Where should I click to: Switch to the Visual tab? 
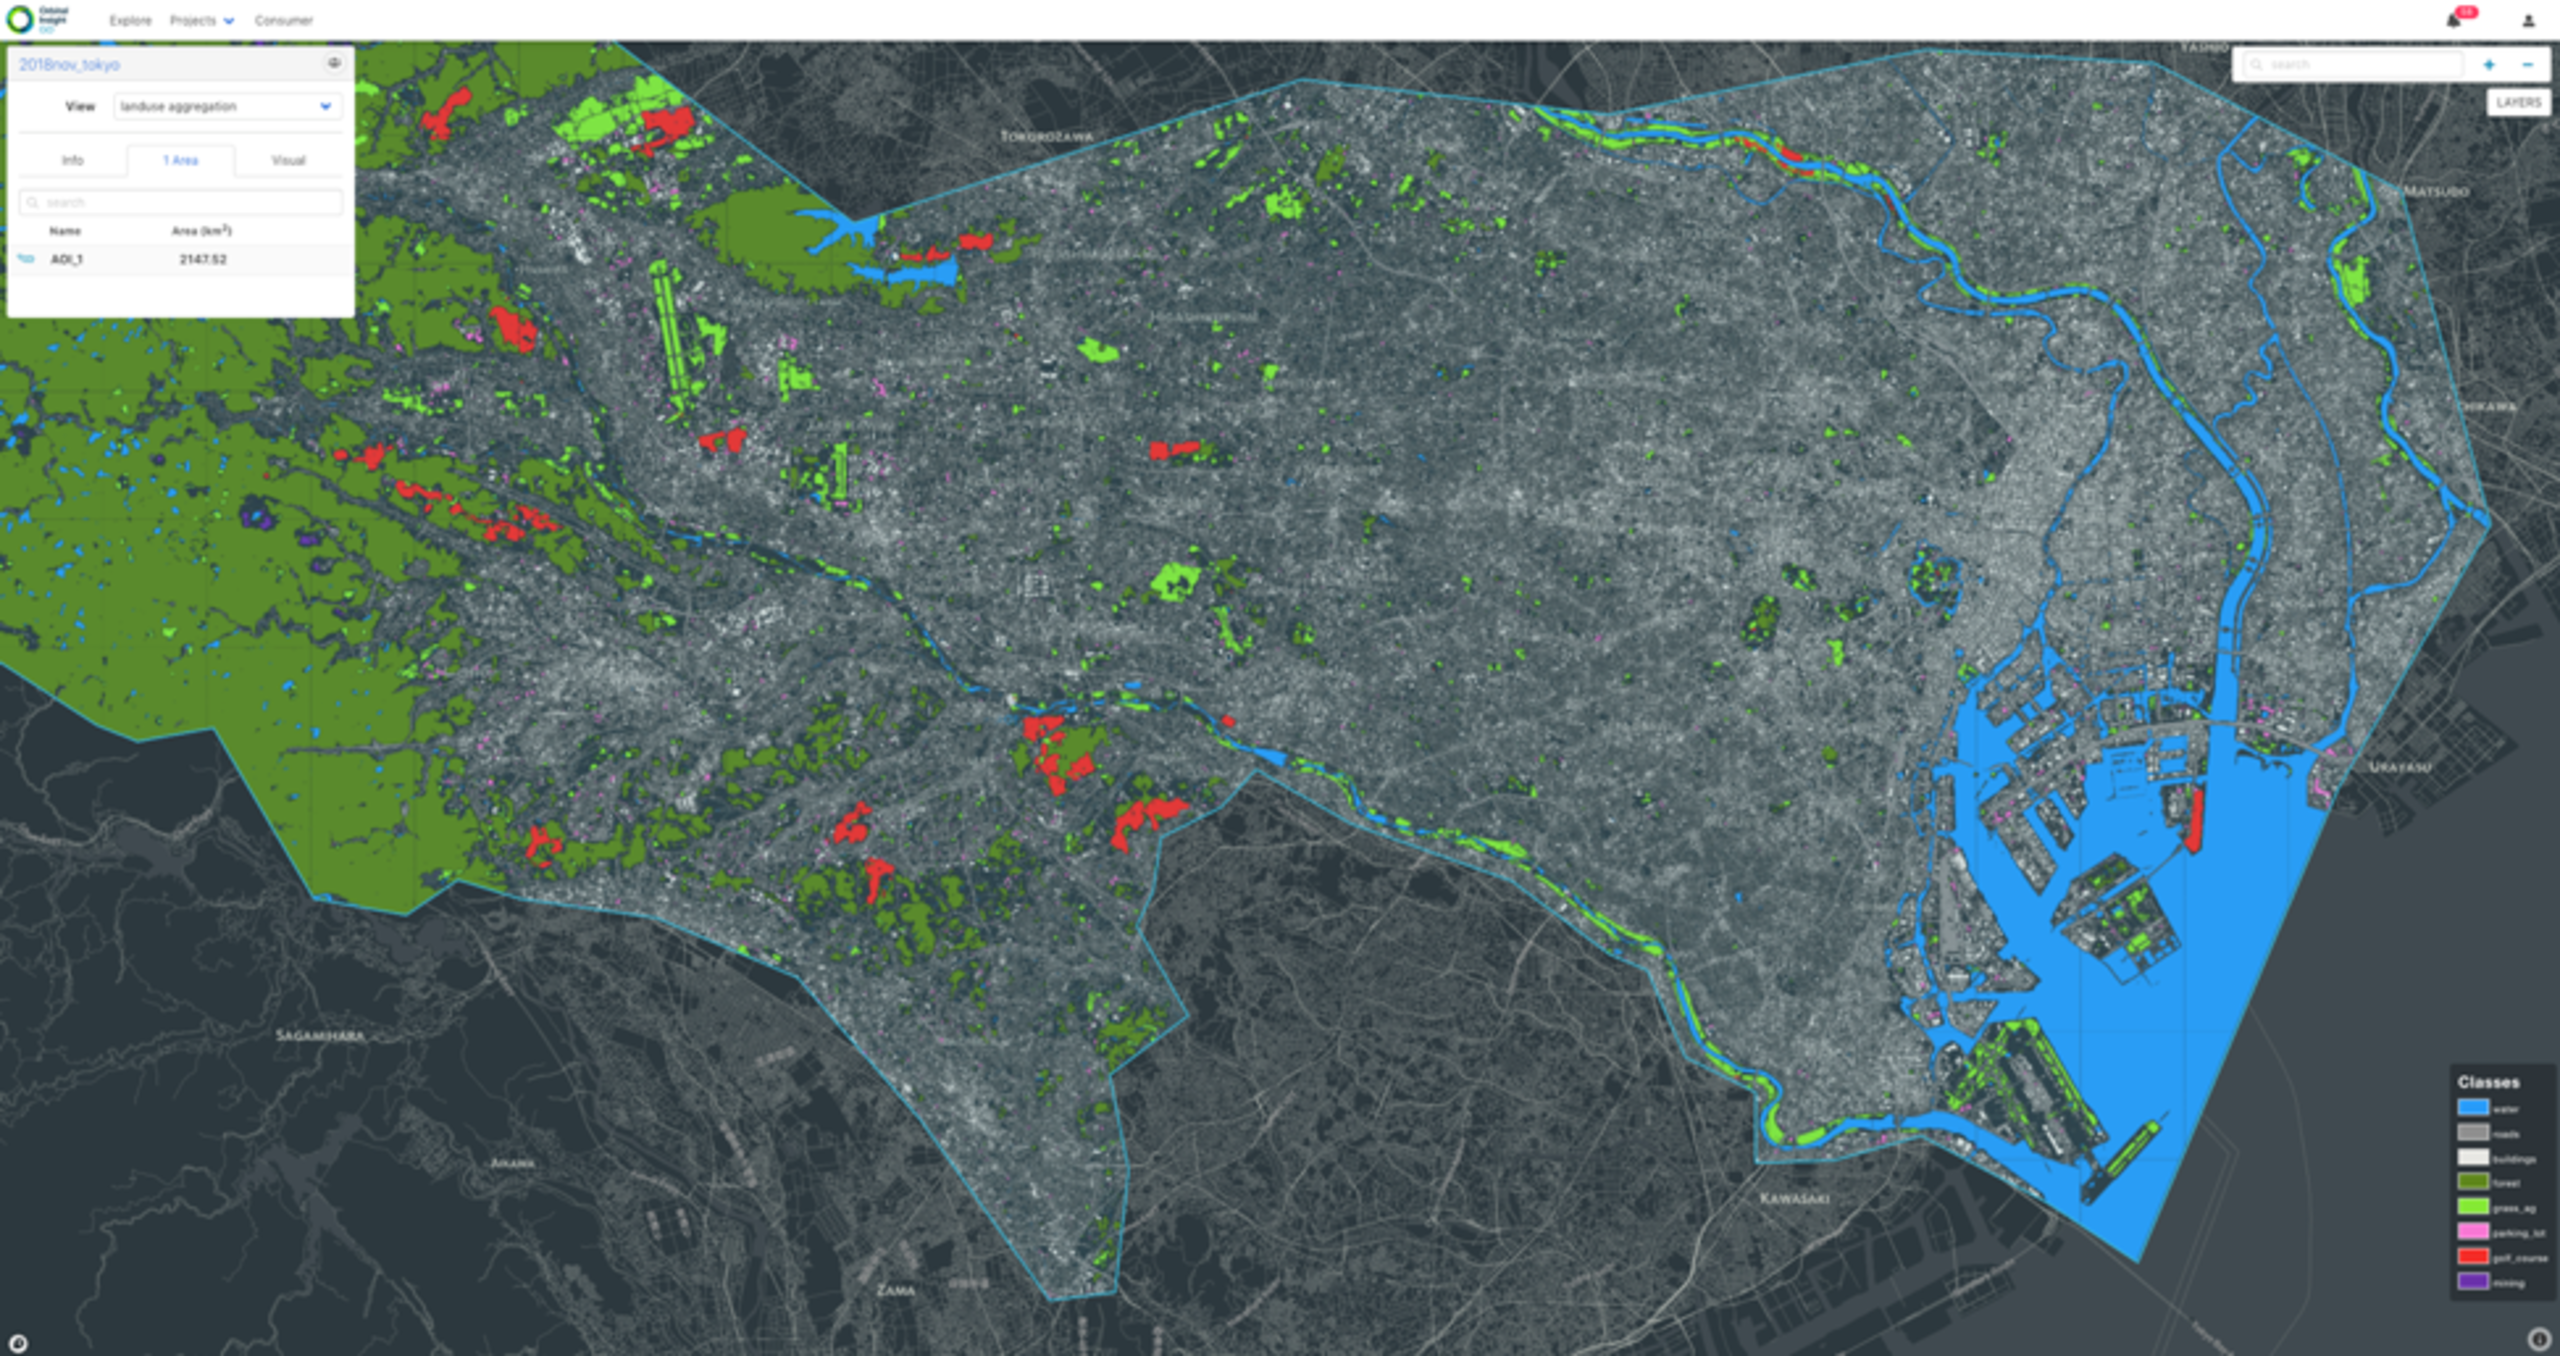coord(288,160)
